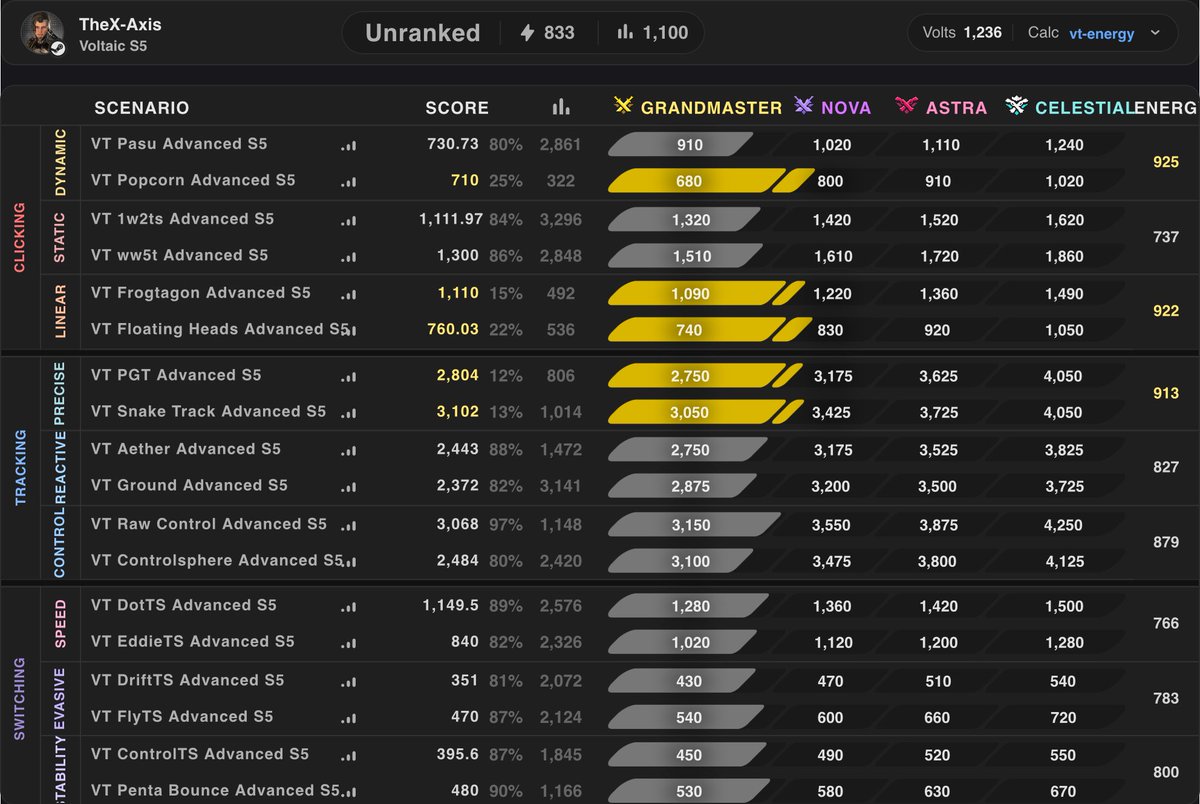Click the 925 energy value for Dynamic
1200x804 pixels.
[1166, 162]
